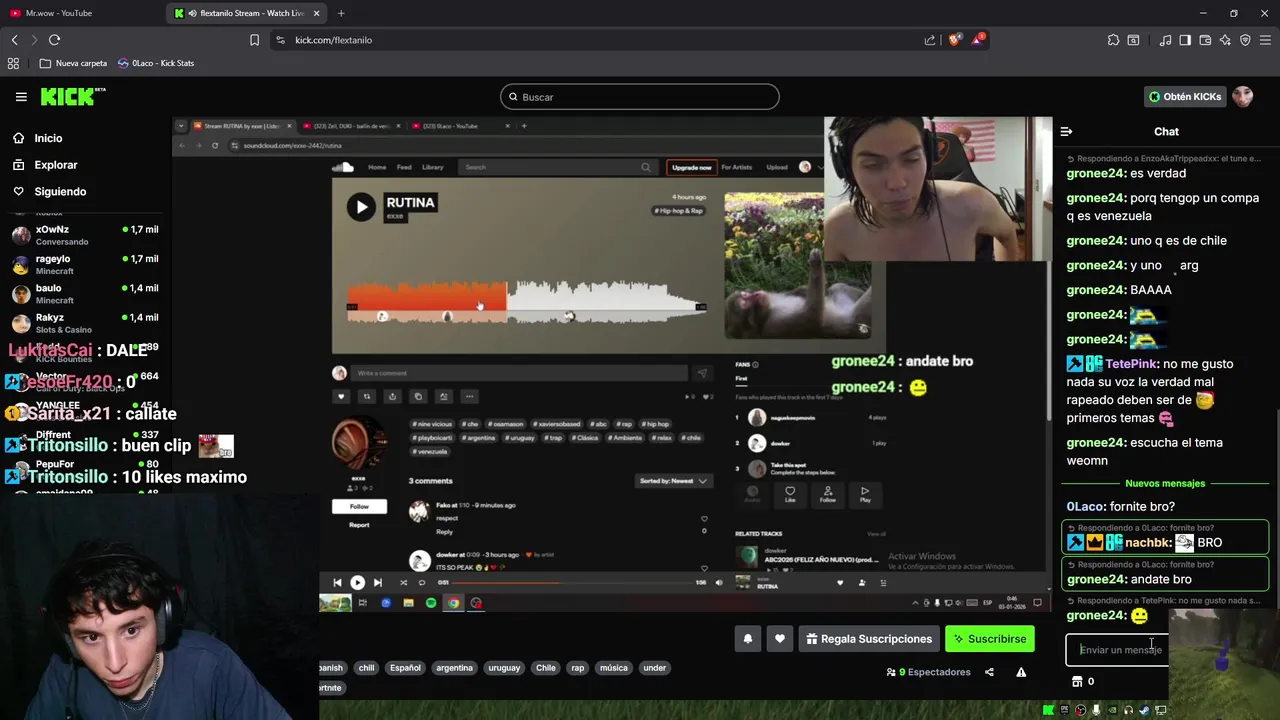The image size is (1280, 720).
Task: Open baulo channel in sidebar
Action: coord(85,294)
